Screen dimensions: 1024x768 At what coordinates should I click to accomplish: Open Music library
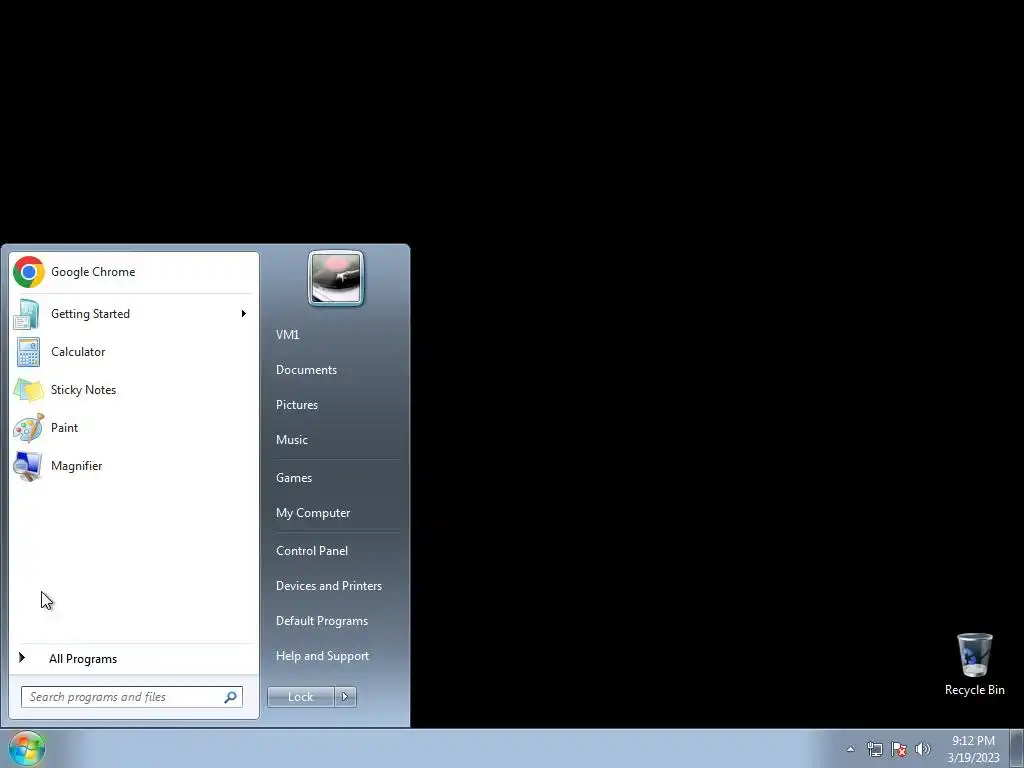(x=292, y=440)
